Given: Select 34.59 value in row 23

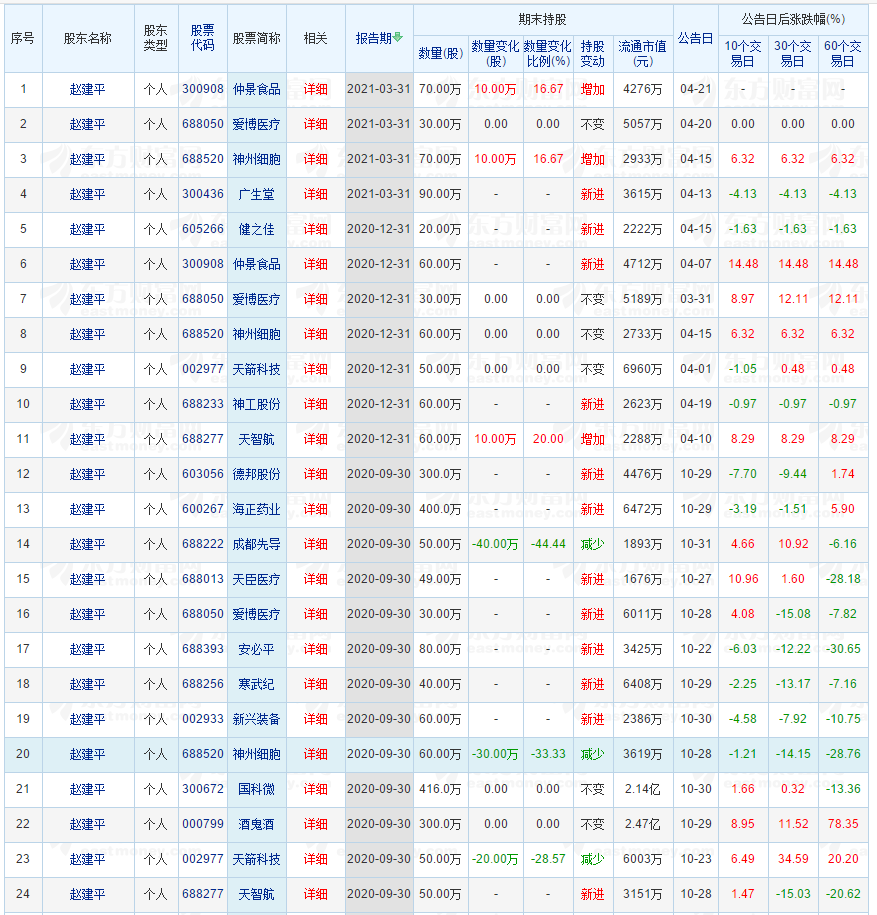Looking at the screenshot, I should pyautogui.click(x=793, y=860).
